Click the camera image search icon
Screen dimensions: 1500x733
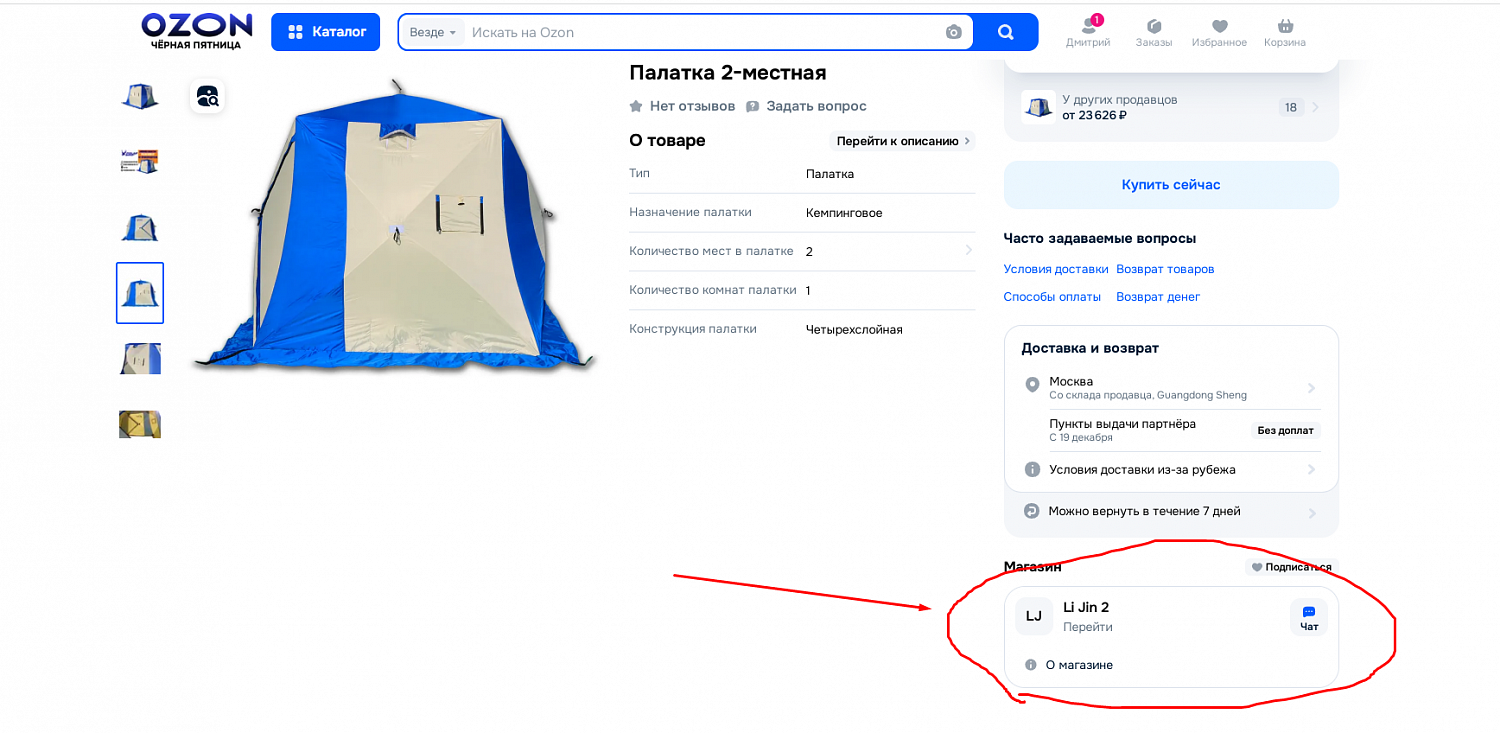(953, 32)
